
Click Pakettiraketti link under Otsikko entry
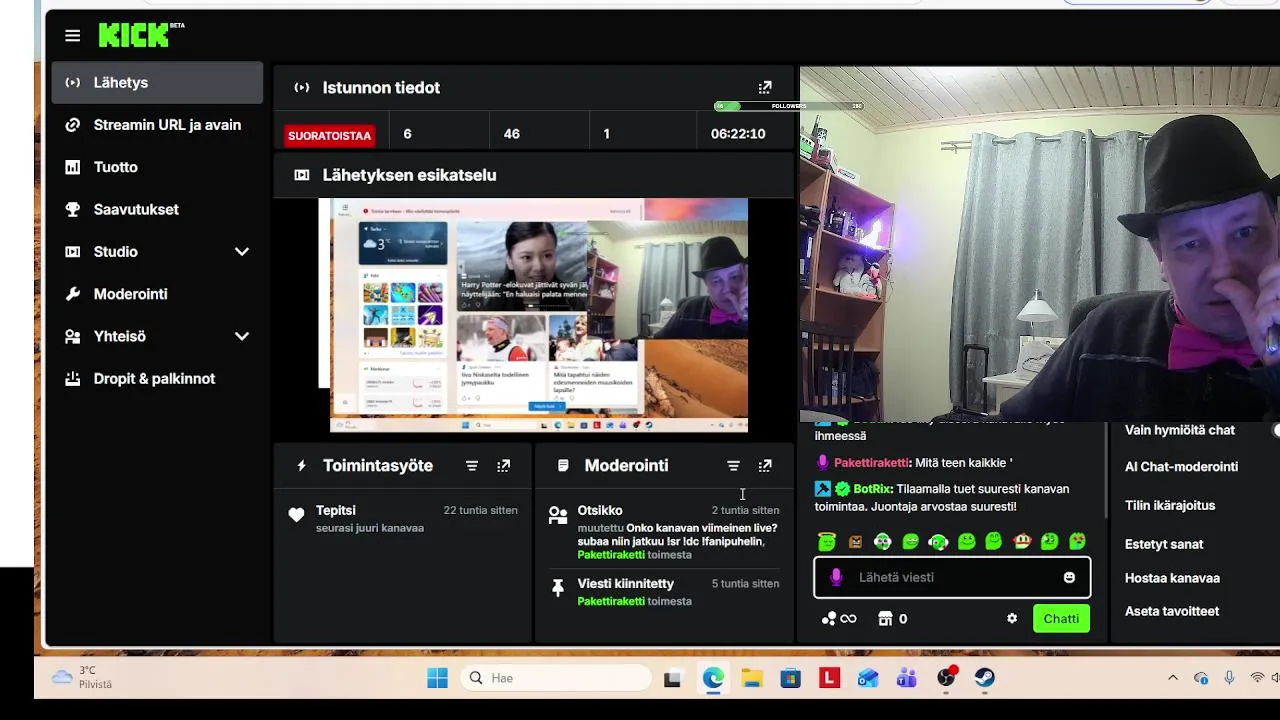pyautogui.click(x=610, y=555)
